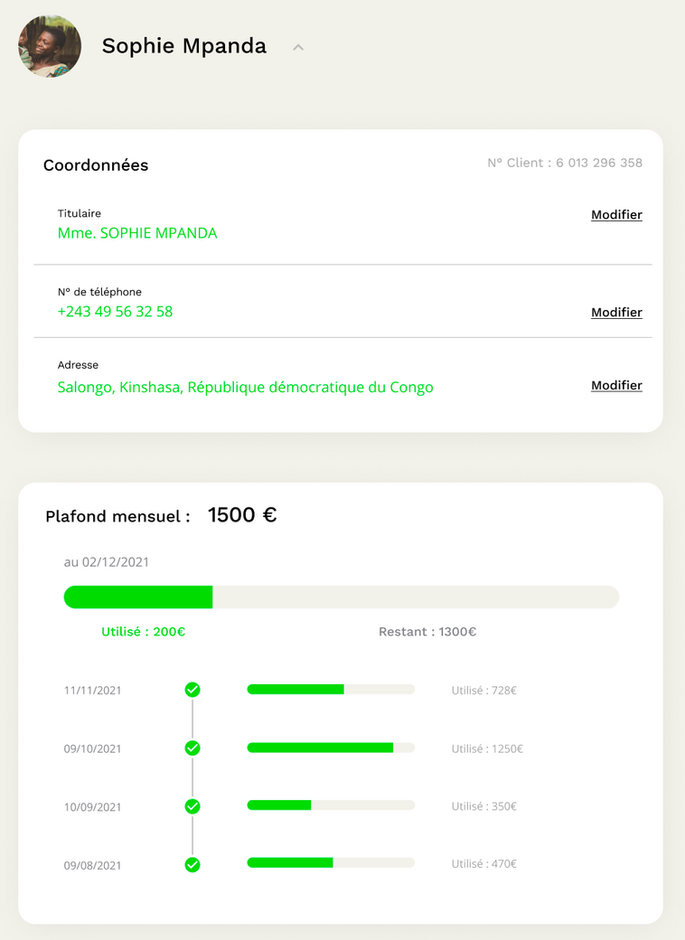Click the 10/09/2021 green checkmark icon

[x=193, y=806]
